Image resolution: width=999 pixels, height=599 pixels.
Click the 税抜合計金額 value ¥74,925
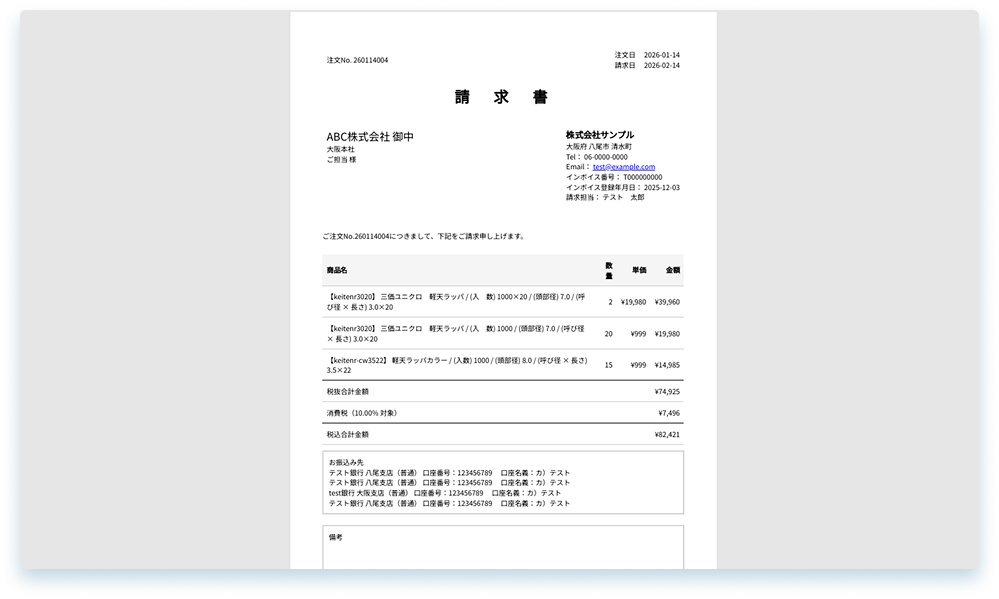(x=667, y=391)
